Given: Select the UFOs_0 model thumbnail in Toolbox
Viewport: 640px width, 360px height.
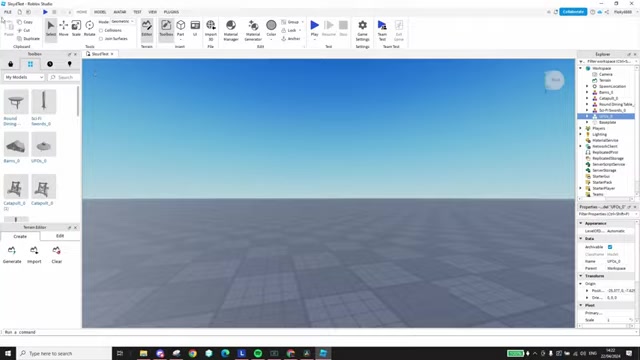Looking at the screenshot, I should pos(44,144).
